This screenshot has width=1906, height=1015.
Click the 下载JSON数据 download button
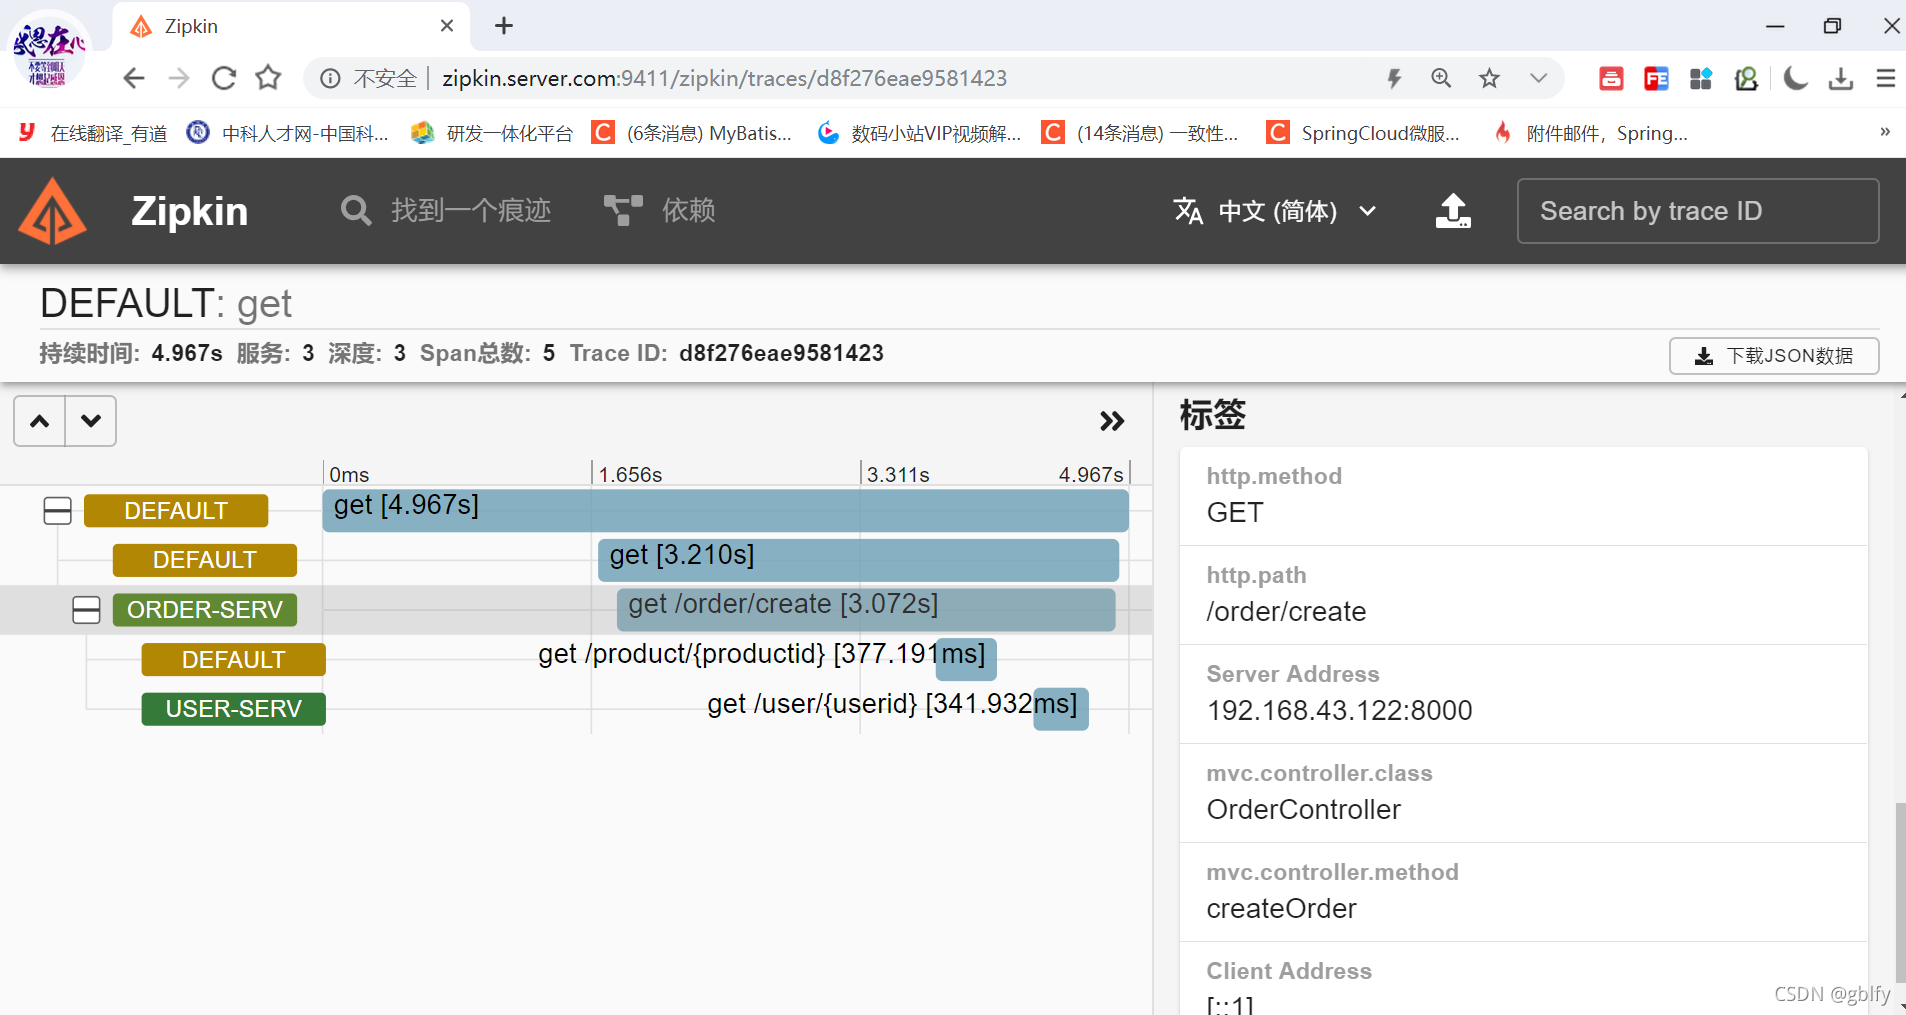pyautogui.click(x=1774, y=356)
